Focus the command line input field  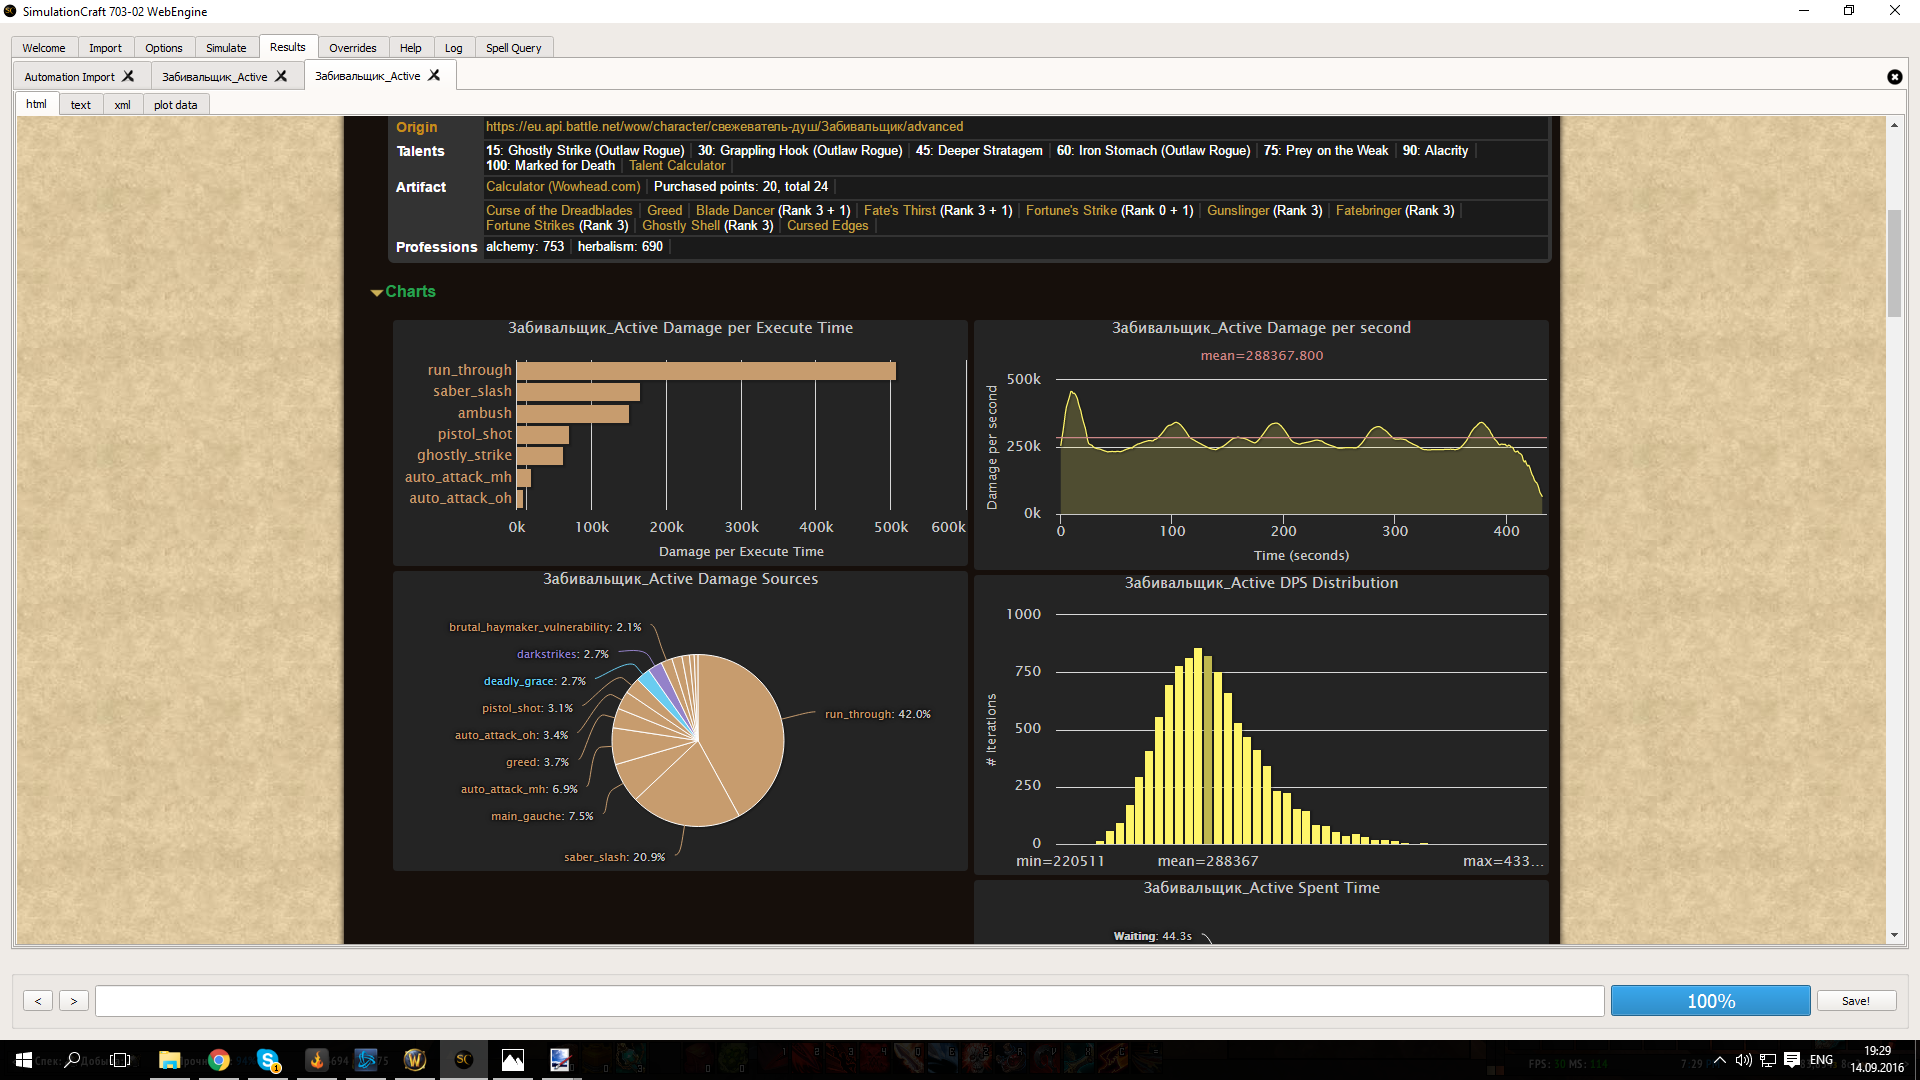coord(850,1001)
